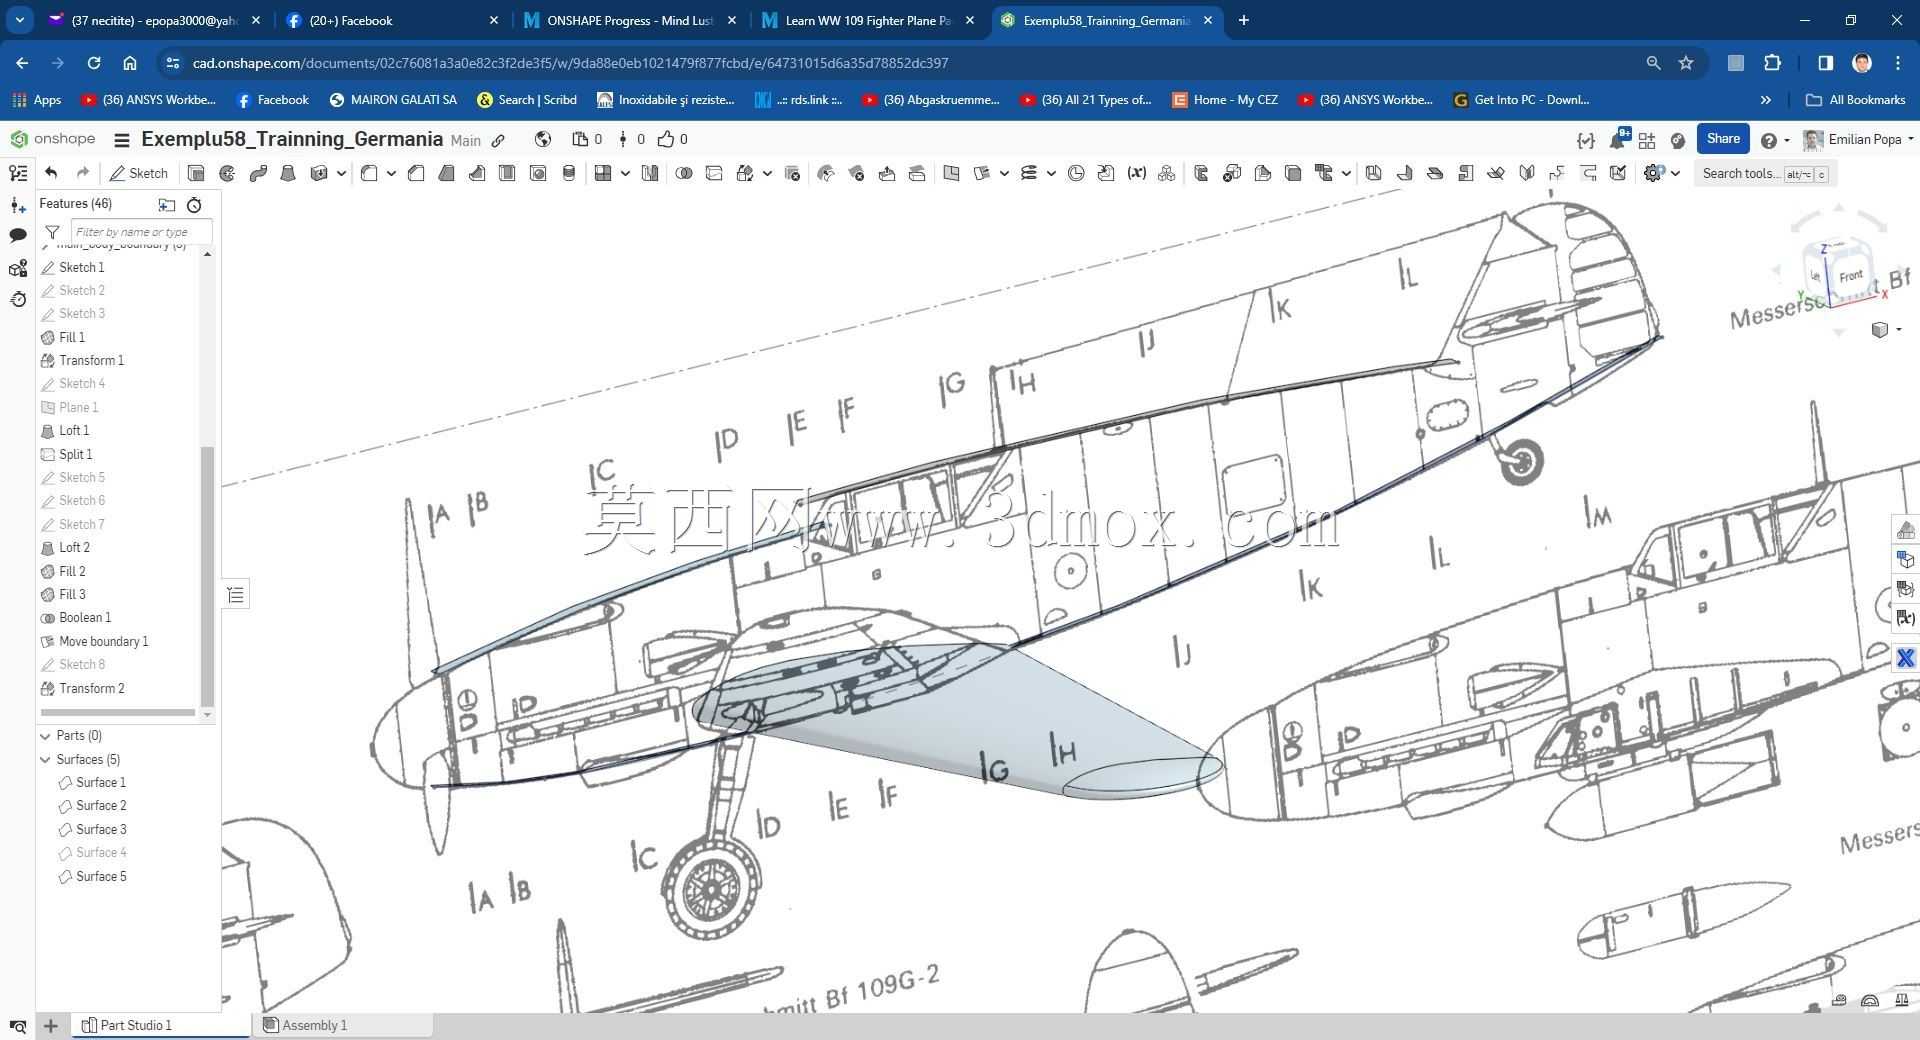1920x1040 pixels.
Task: Expand the pattern tool dropdown arrow
Action: [x=625, y=173]
